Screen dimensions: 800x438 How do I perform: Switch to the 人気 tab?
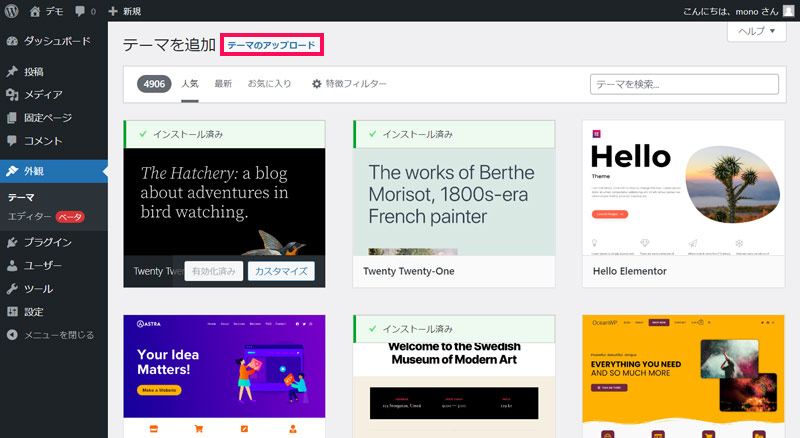click(x=190, y=84)
